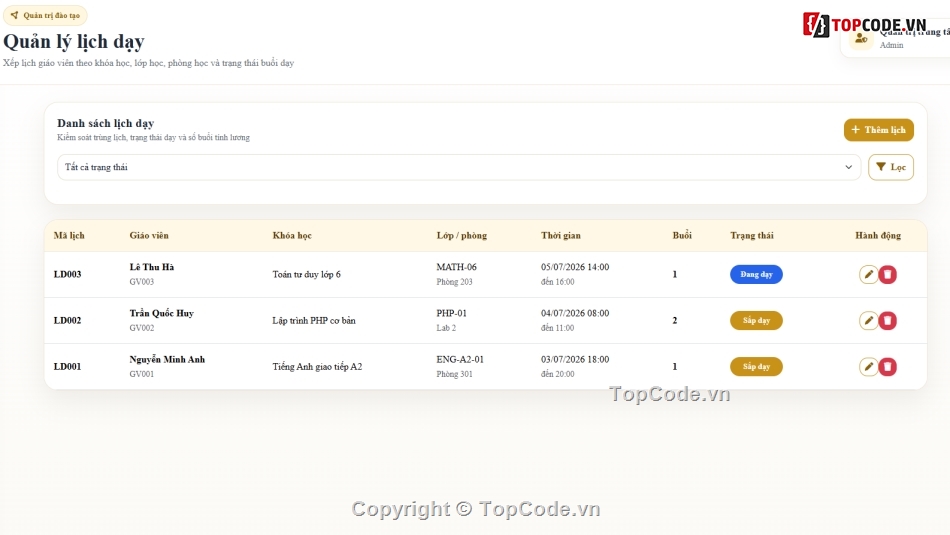This screenshot has width=950, height=535.
Task: Click the 'Lớp / phòng' column header
Action: (x=462, y=236)
